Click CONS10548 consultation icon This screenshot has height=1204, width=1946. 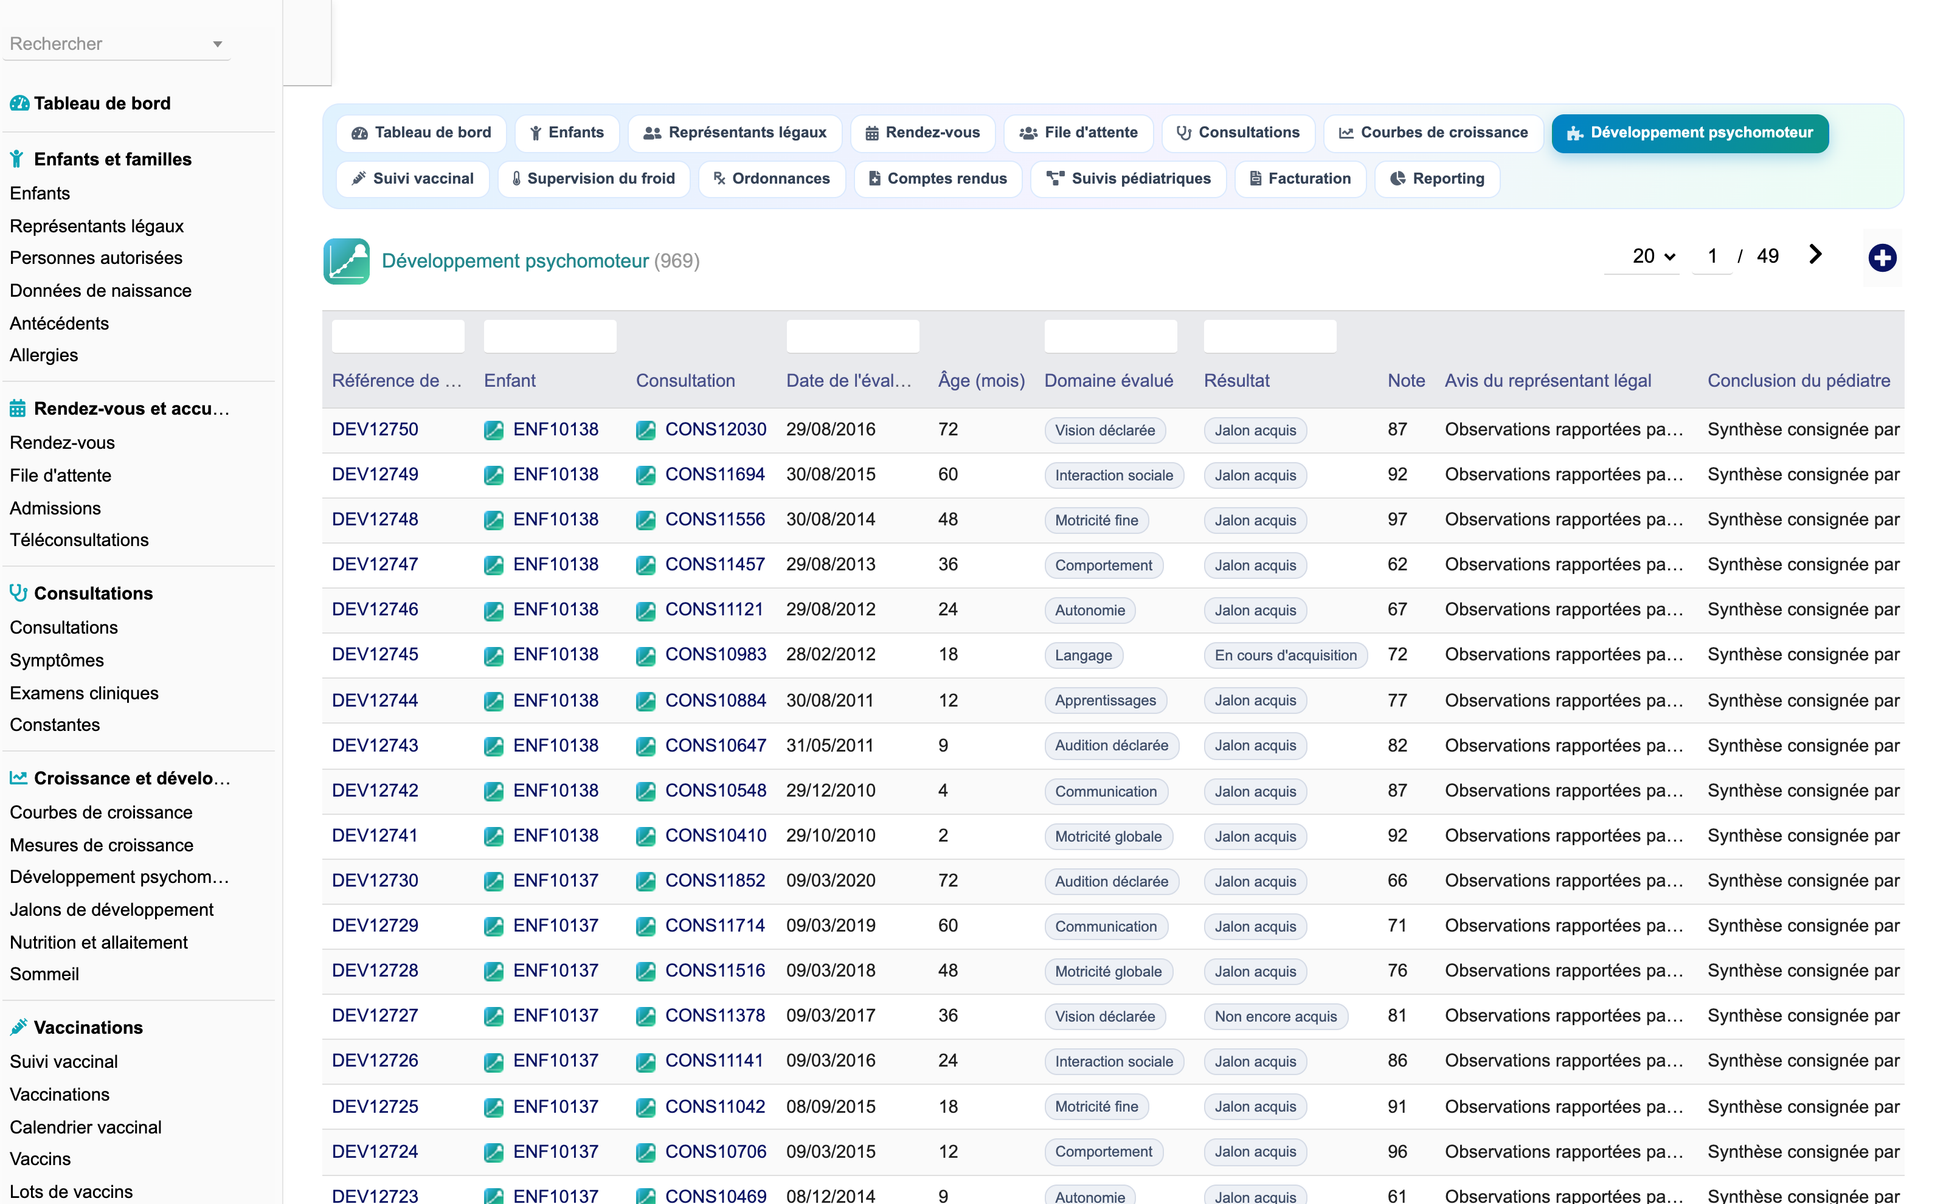(x=646, y=791)
